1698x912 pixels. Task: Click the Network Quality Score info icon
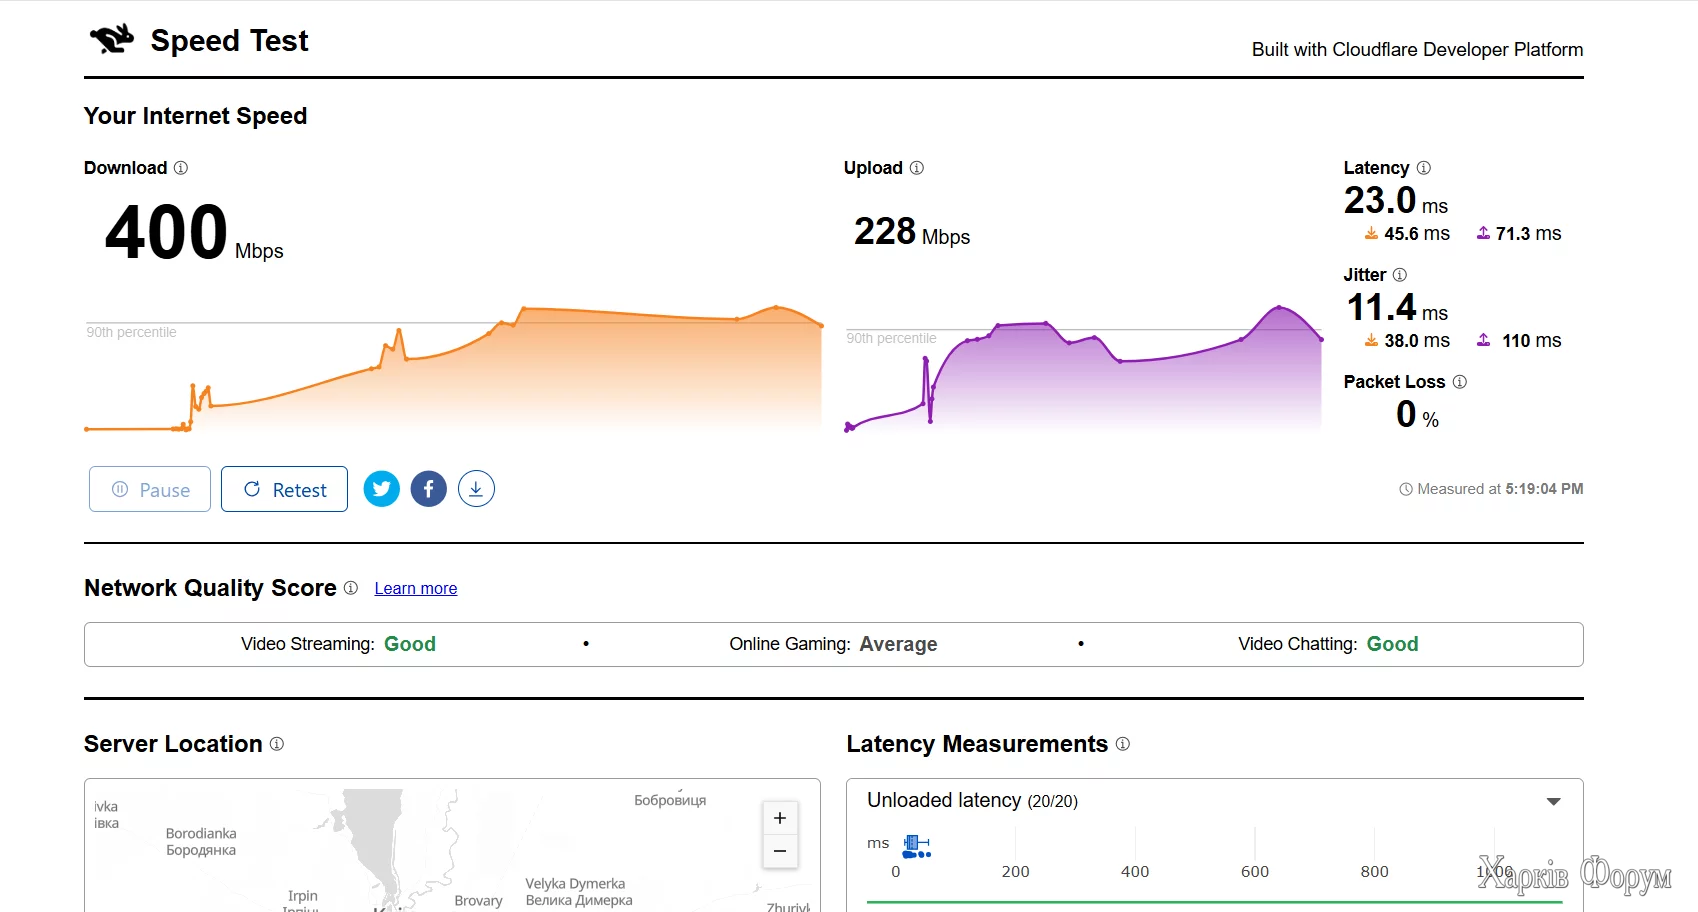(x=351, y=588)
